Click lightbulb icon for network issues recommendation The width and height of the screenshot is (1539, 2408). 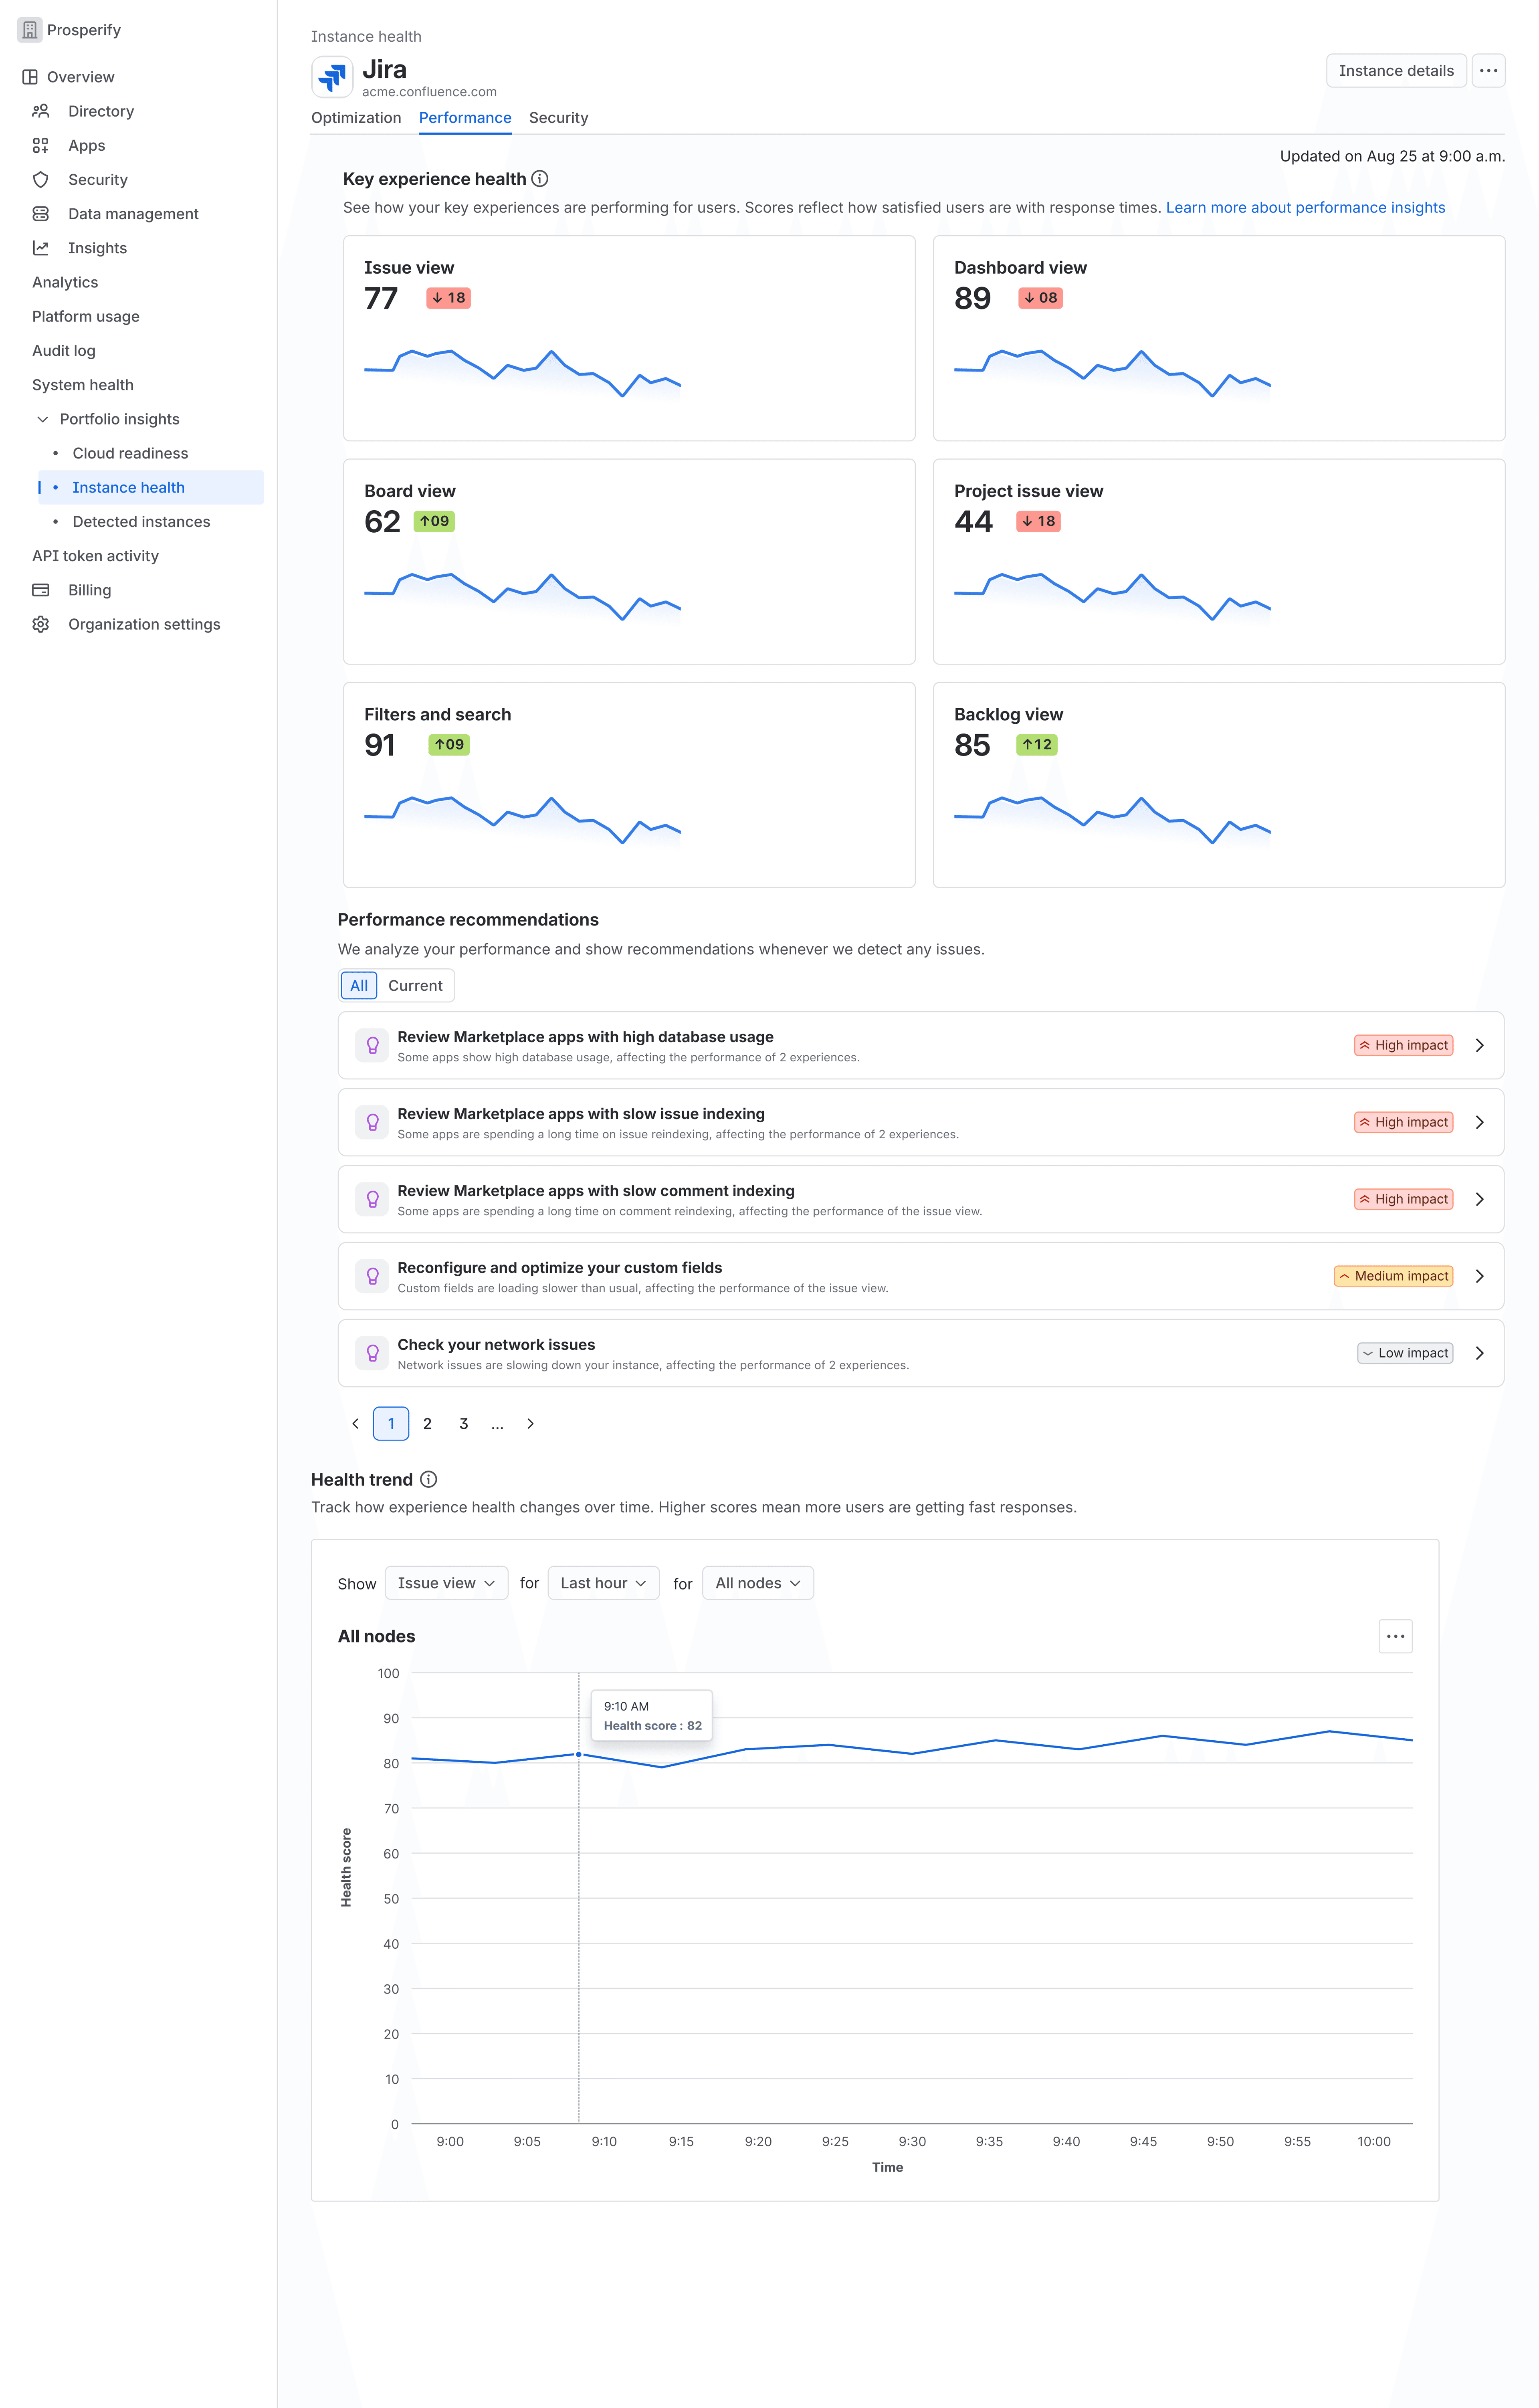[372, 1353]
